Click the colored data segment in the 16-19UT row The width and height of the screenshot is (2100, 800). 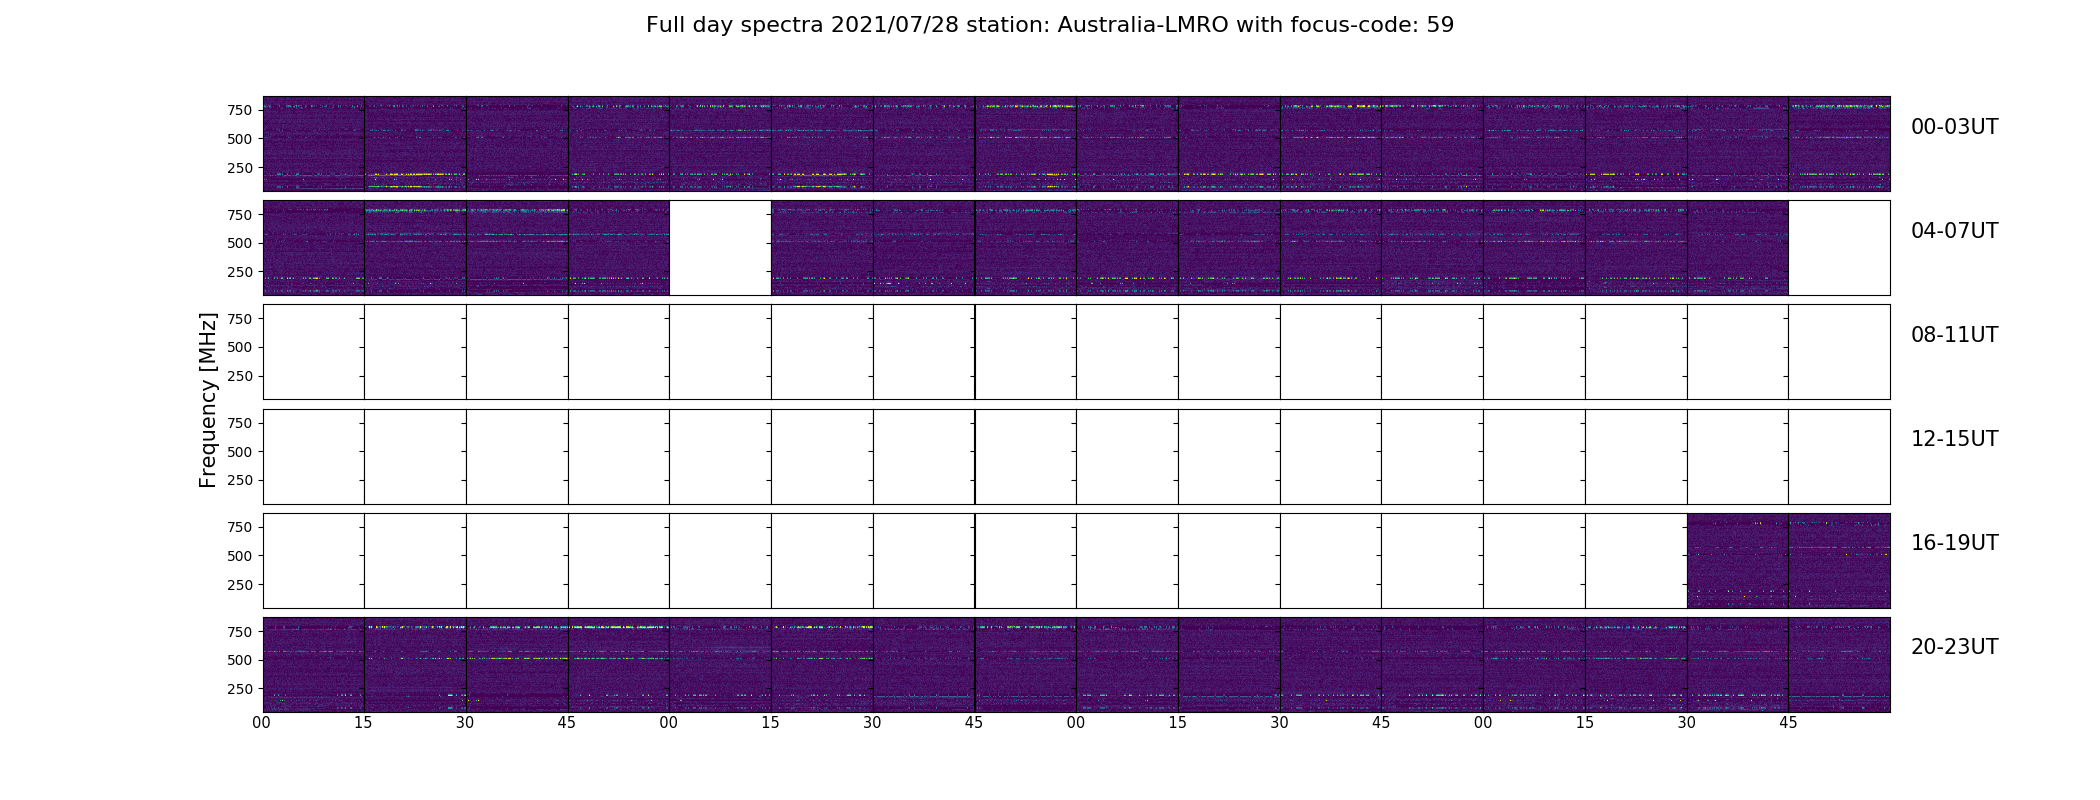1788,561
